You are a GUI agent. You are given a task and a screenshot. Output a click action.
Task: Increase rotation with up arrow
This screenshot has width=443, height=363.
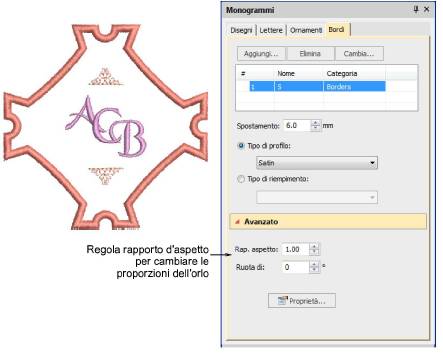pos(314,264)
